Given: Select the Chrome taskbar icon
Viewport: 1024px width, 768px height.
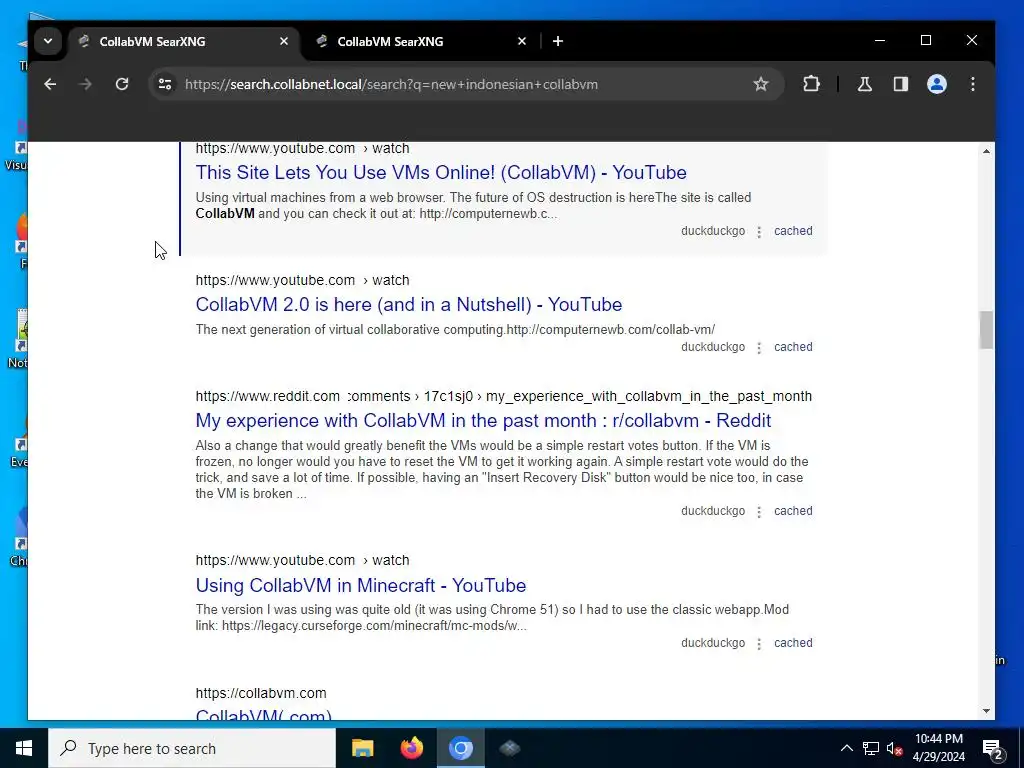Looking at the screenshot, I should [x=460, y=748].
